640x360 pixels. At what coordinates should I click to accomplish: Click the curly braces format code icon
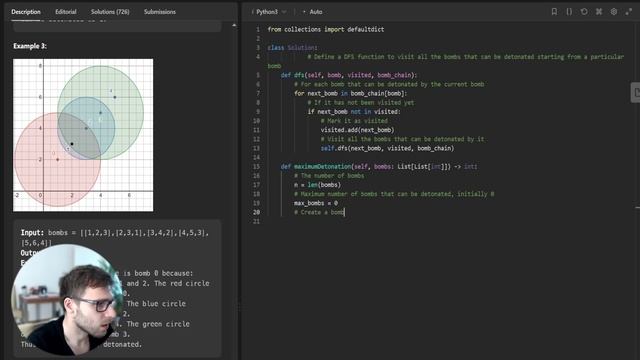(x=569, y=12)
